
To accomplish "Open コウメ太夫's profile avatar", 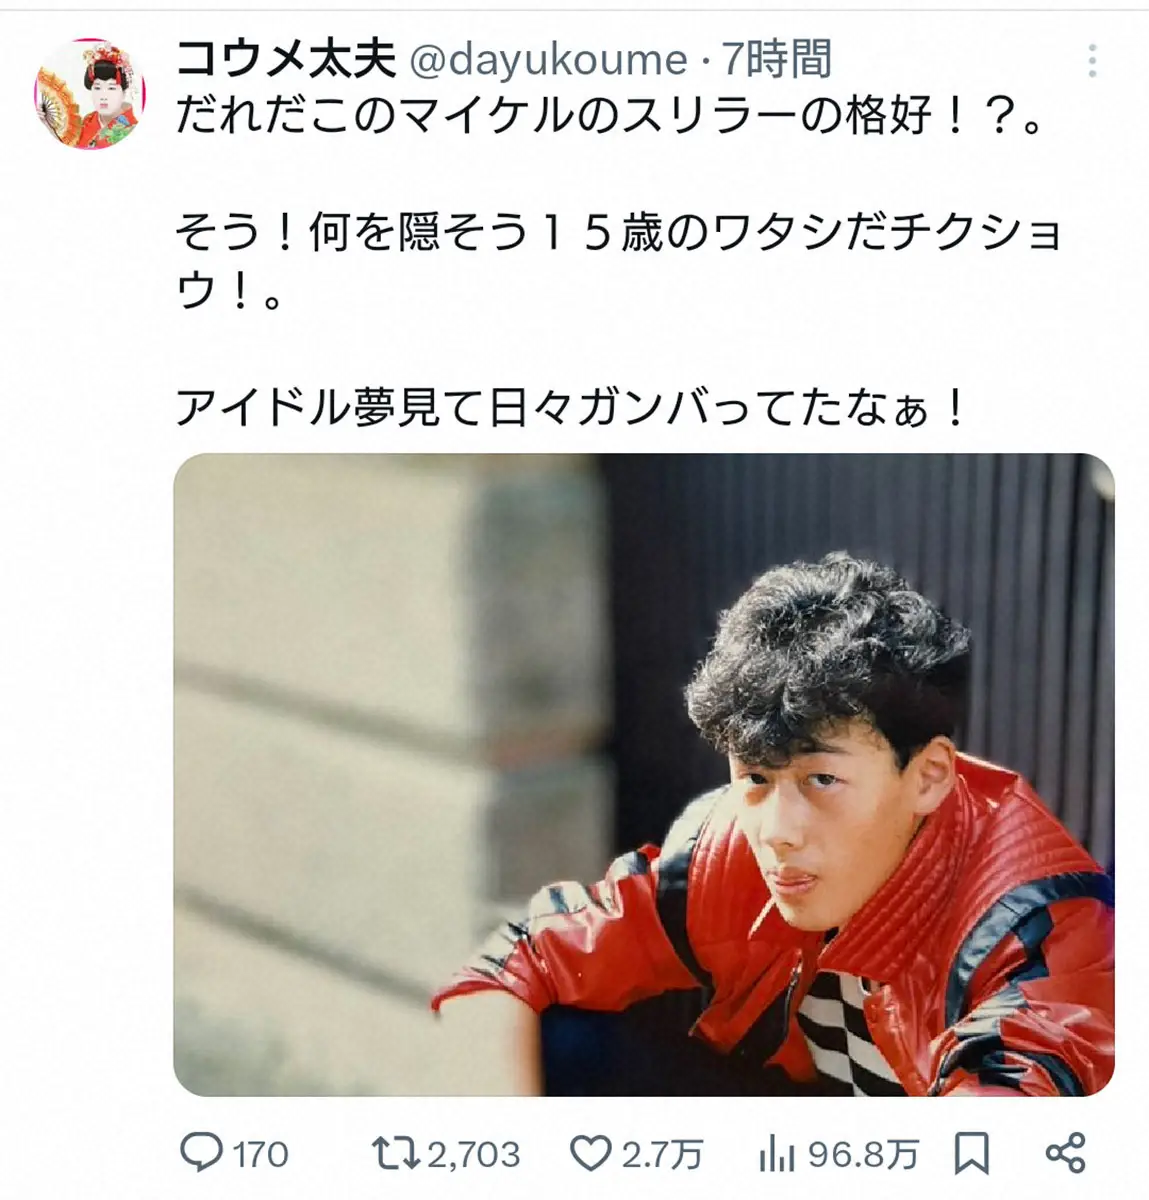I will click(x=90, y=96).
